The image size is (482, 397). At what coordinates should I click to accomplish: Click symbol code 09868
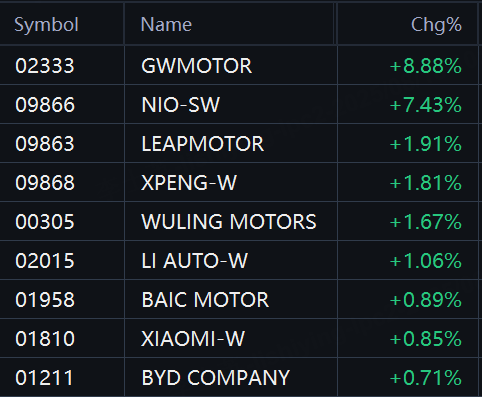click(45, 183)
